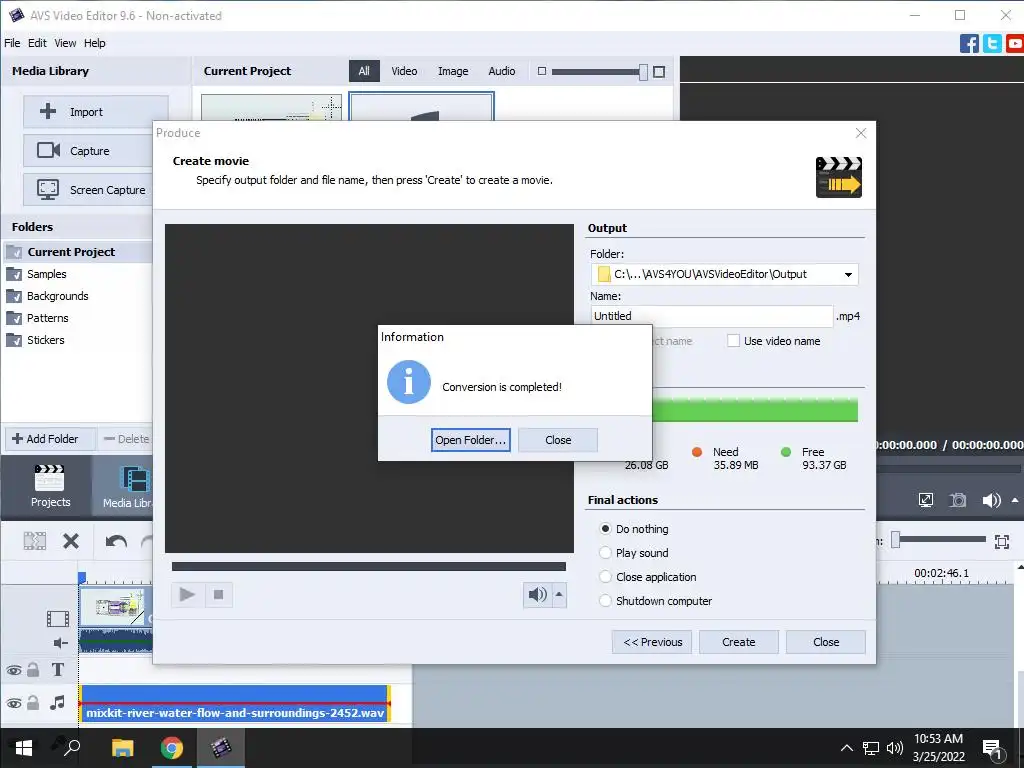Click the video track filmstrip icon
The image size is (1024, 768).
coord(57,618)
